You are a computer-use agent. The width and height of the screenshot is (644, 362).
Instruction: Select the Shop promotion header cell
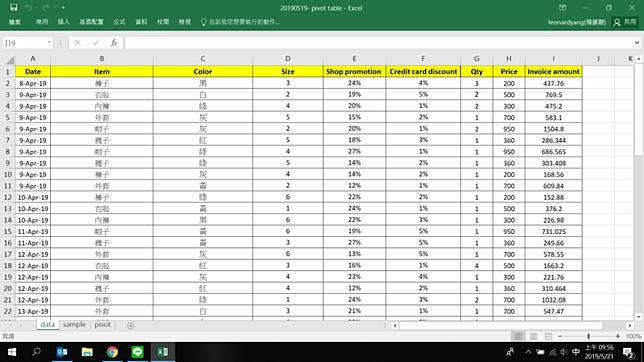pos(354,71)
